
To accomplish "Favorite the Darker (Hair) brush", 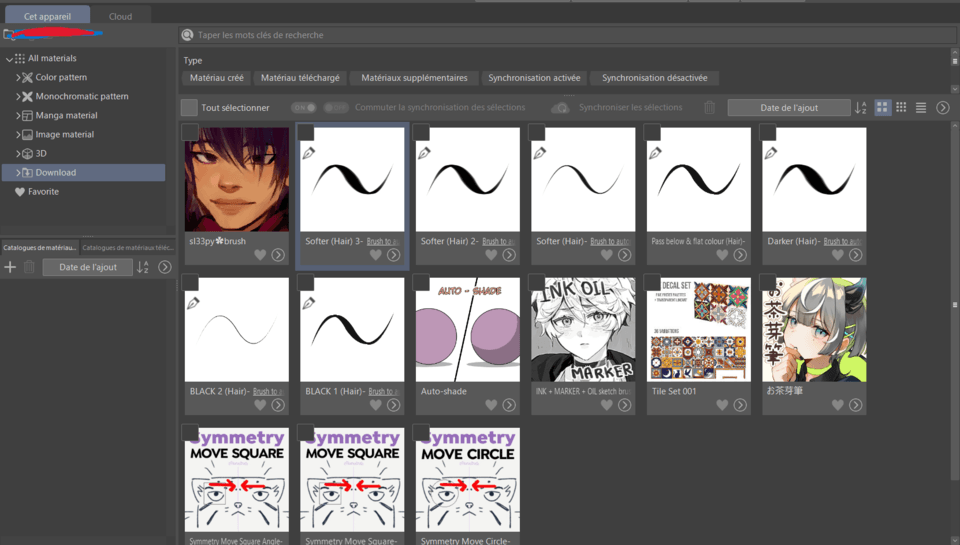I will 838,255.
